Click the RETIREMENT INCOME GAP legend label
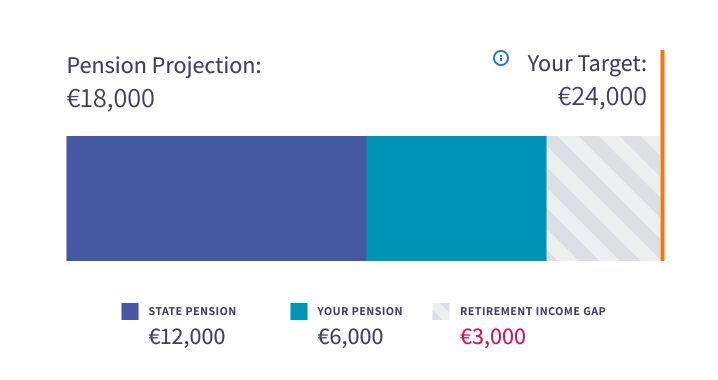Image resolution: width=718 pixels, height=380 pixels. [533, 311]
